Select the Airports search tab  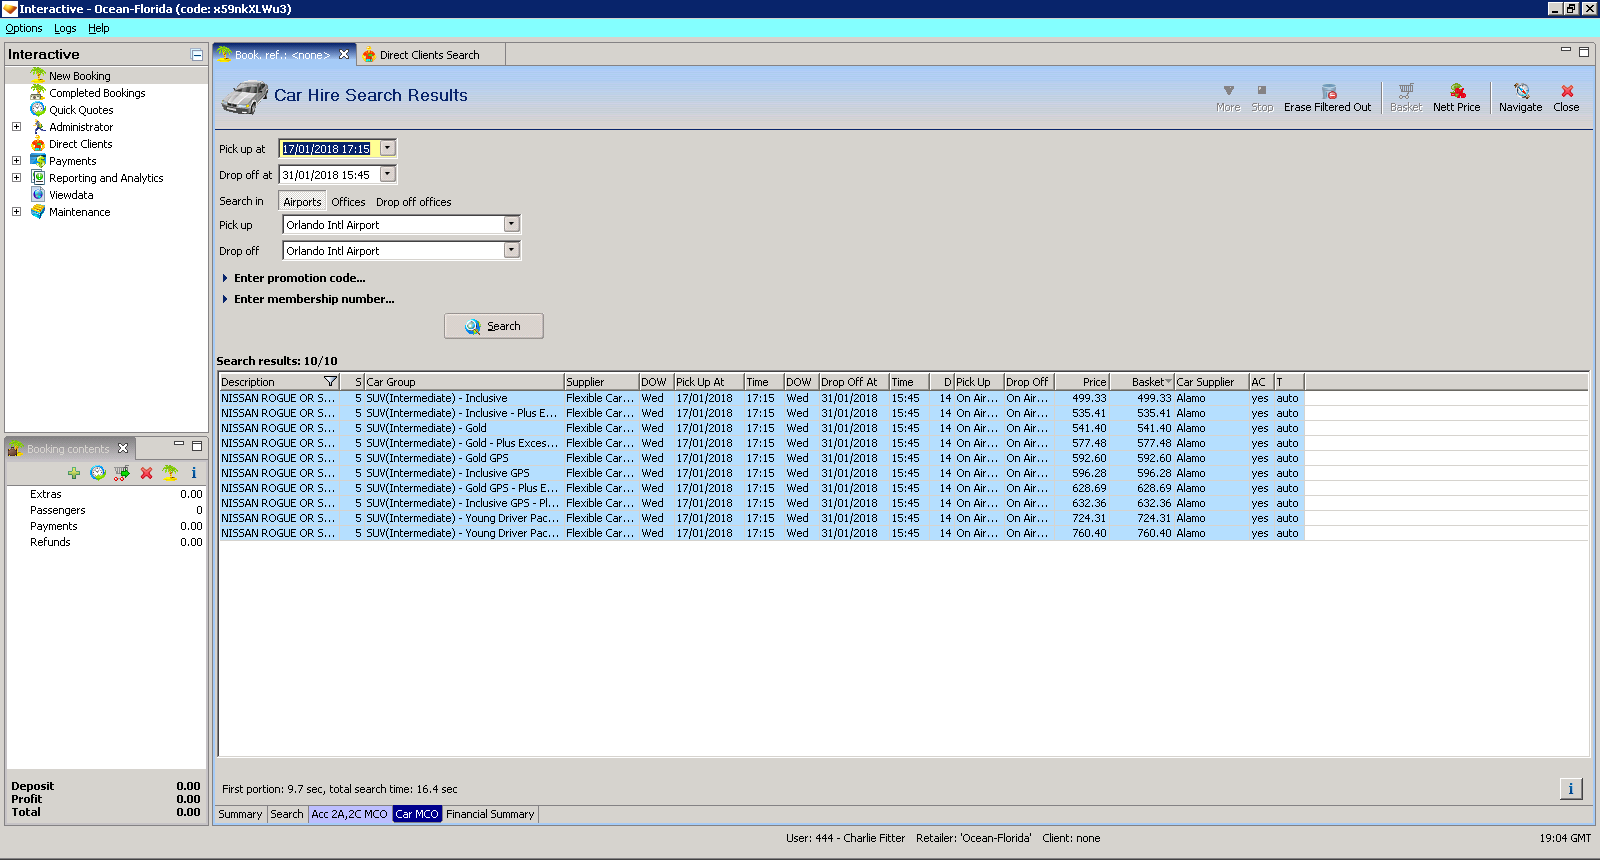click(x=302, y=202)
